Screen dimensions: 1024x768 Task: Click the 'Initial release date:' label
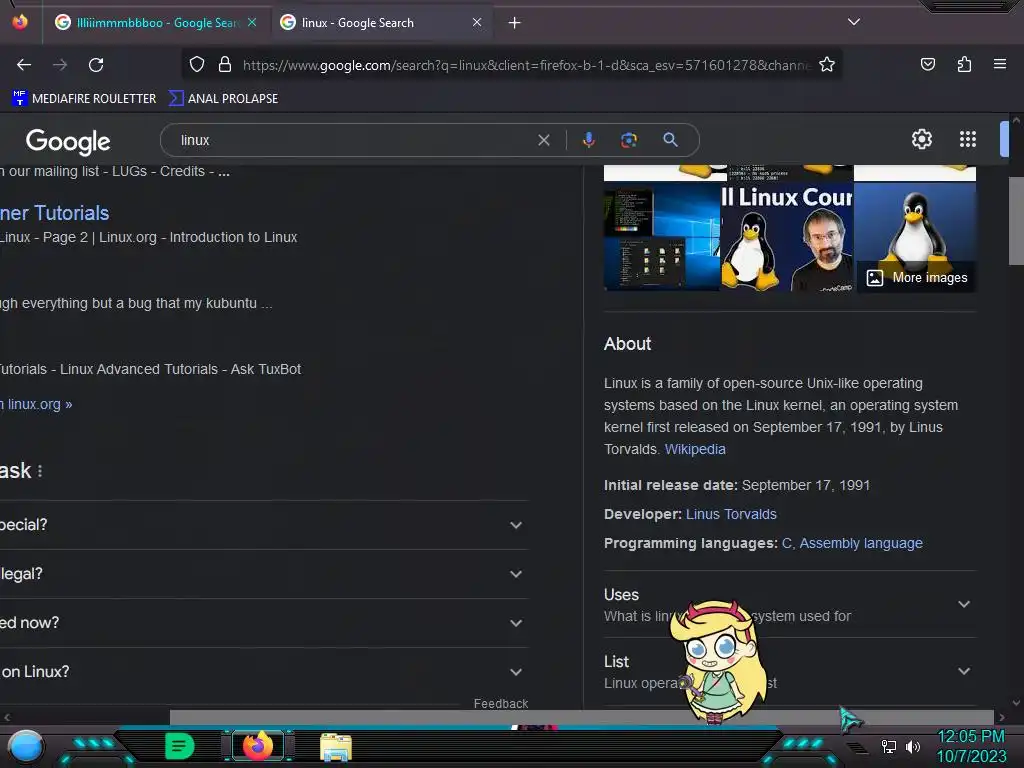[x=670, y=485]
